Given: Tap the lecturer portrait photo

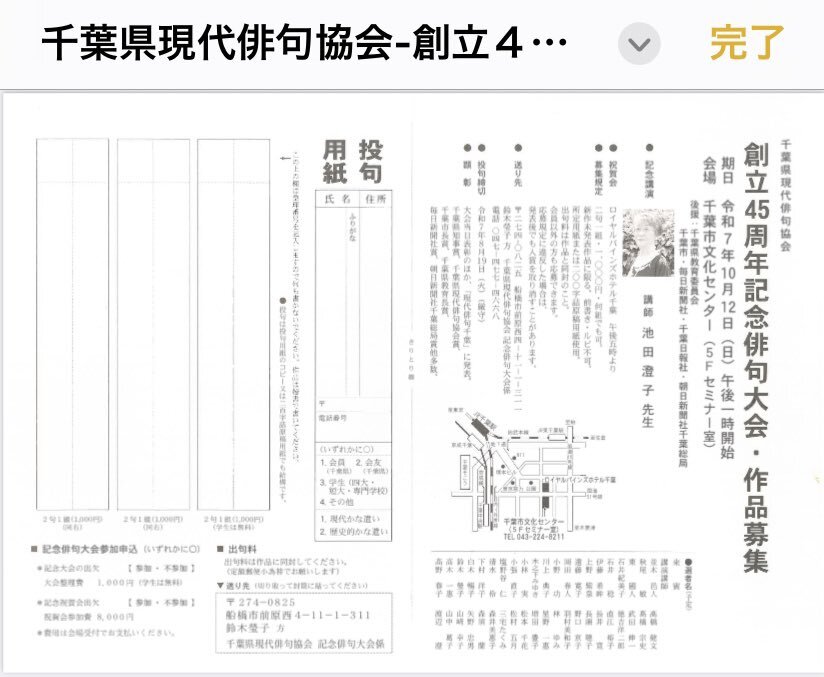Looking at the screenshot, I should 648,243.
